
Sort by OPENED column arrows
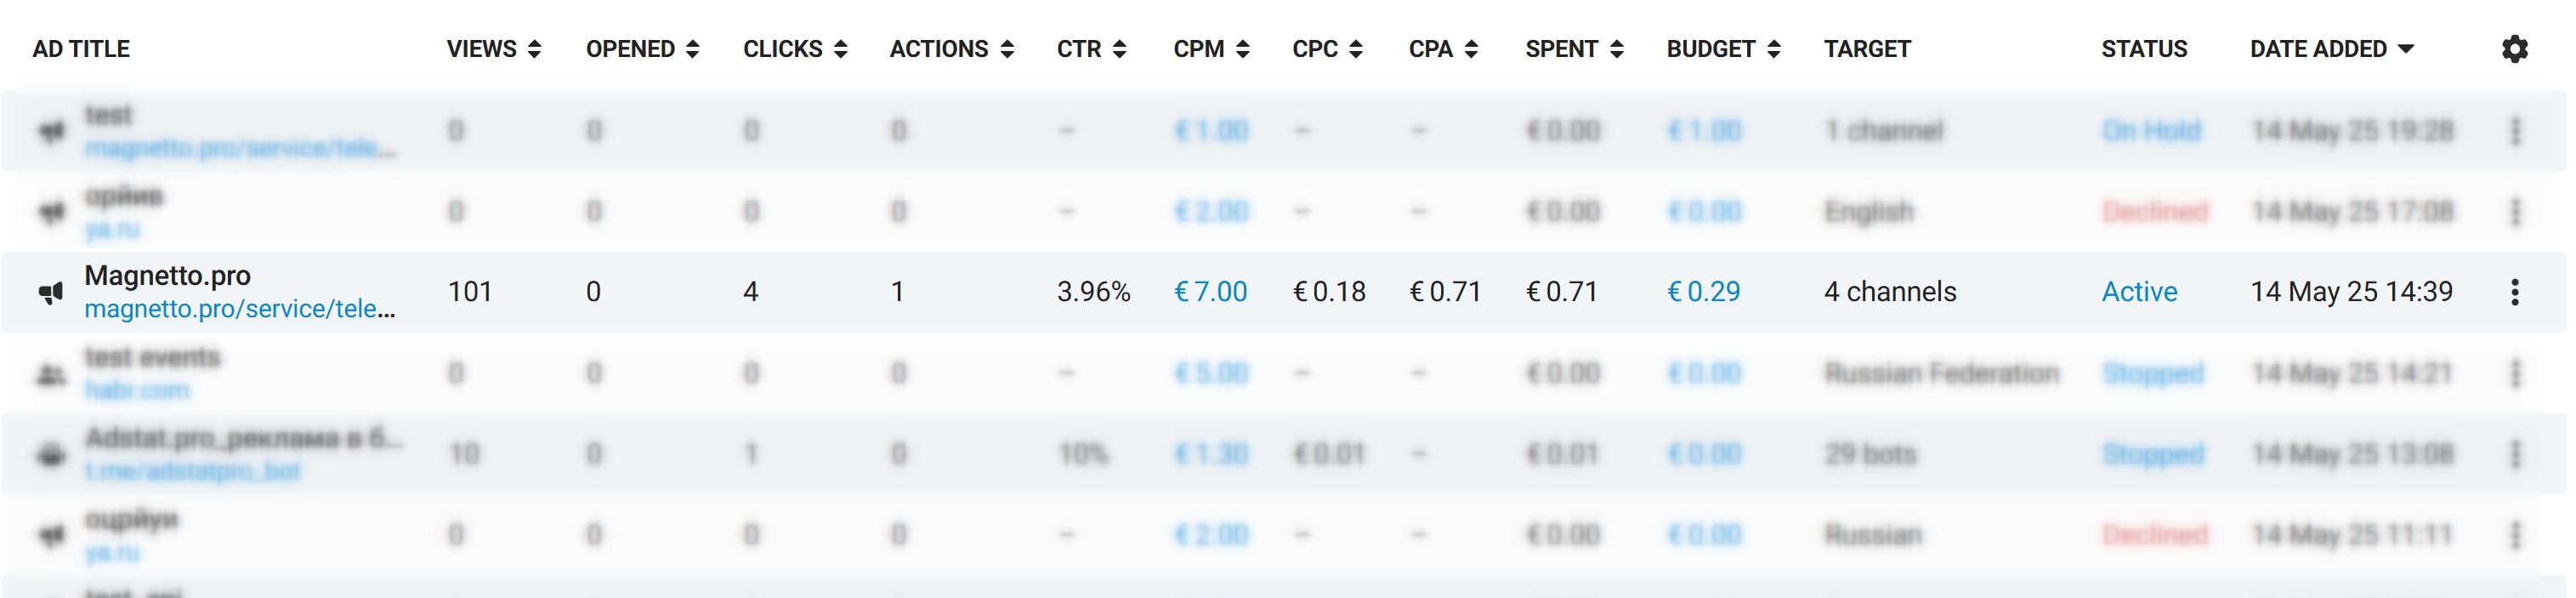692,49
